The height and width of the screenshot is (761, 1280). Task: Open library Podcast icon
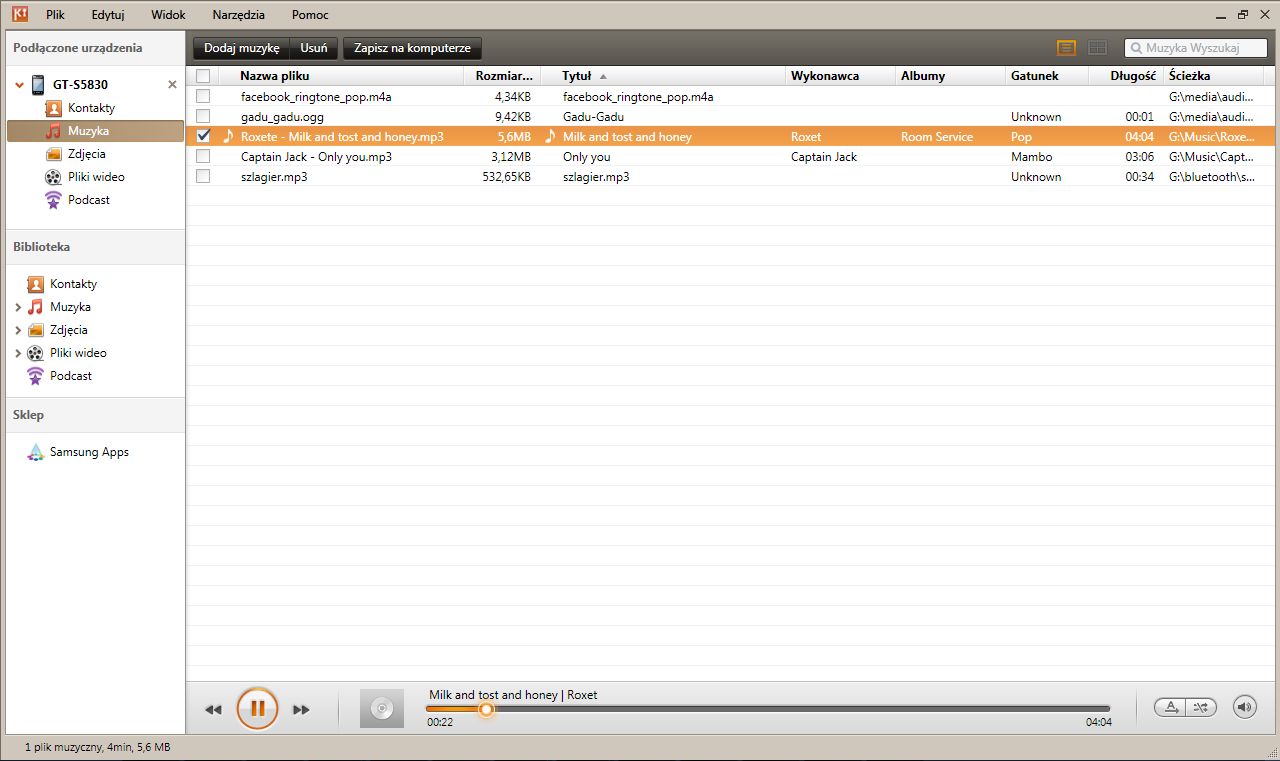(x=35, y=376)
